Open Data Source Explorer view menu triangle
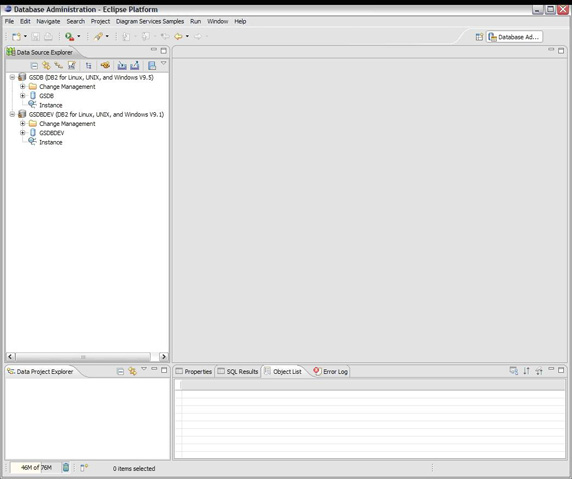The width and height of the screenshot is (572, 479). pos(163,64)
